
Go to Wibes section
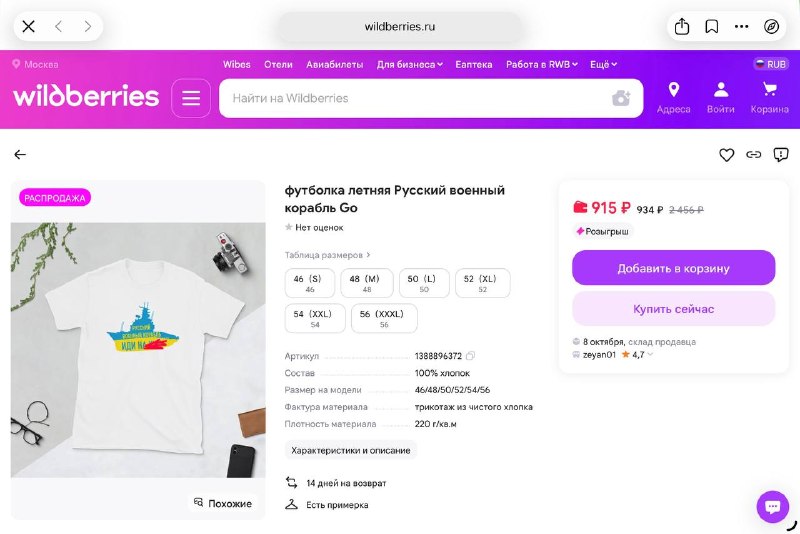pyautogui.click(x=237, y=64)
